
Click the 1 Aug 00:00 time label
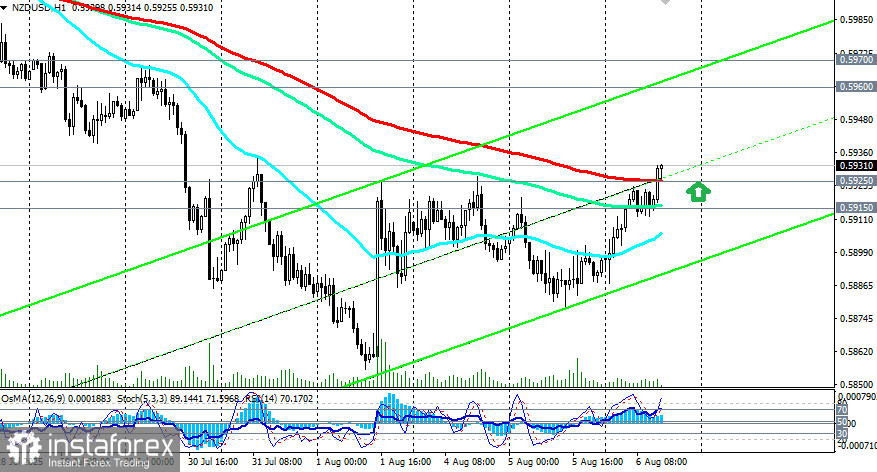[x=342, y=462]
